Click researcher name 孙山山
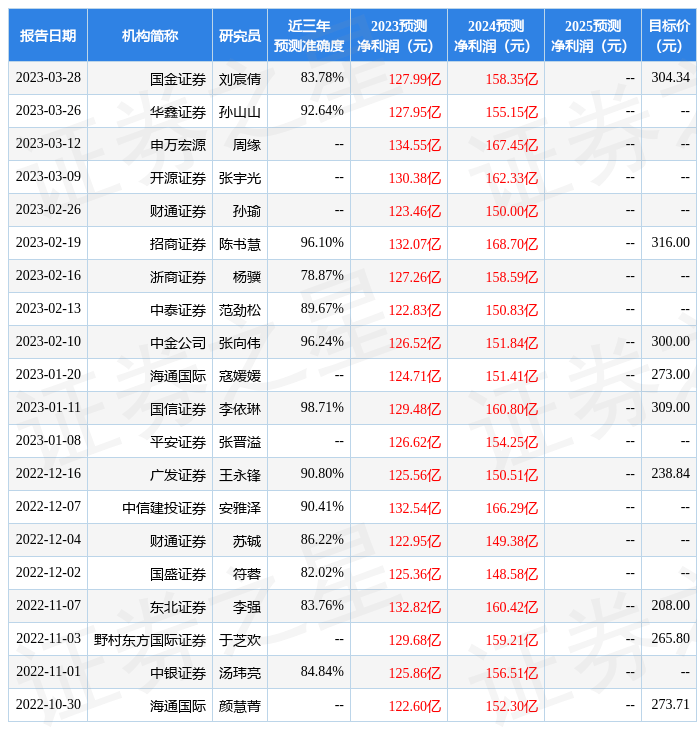Screen dimensions: 697x730 (x=240, y=112)
